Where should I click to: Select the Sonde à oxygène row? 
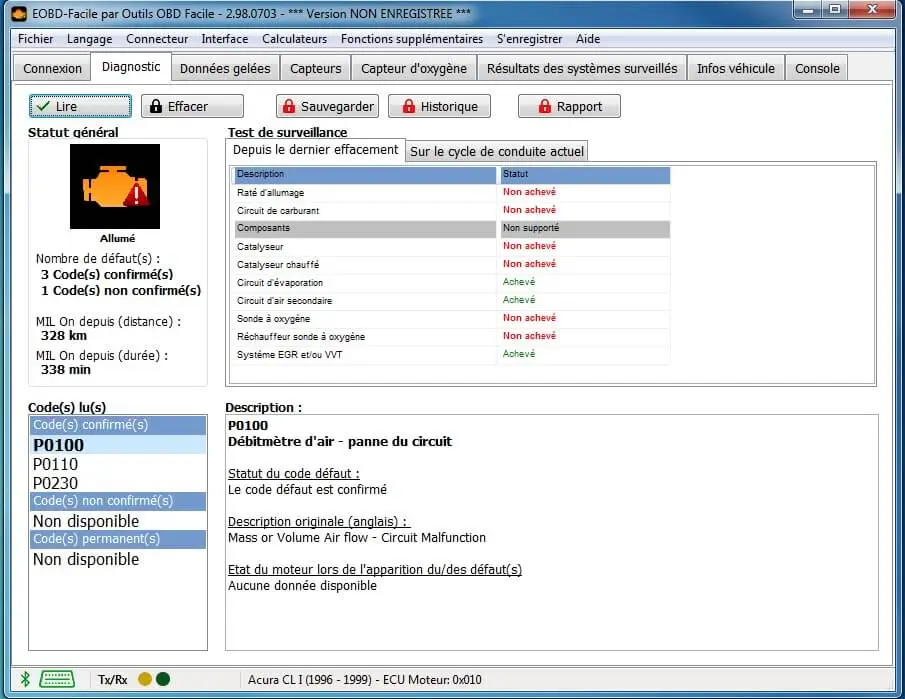(x=452, y=319)
